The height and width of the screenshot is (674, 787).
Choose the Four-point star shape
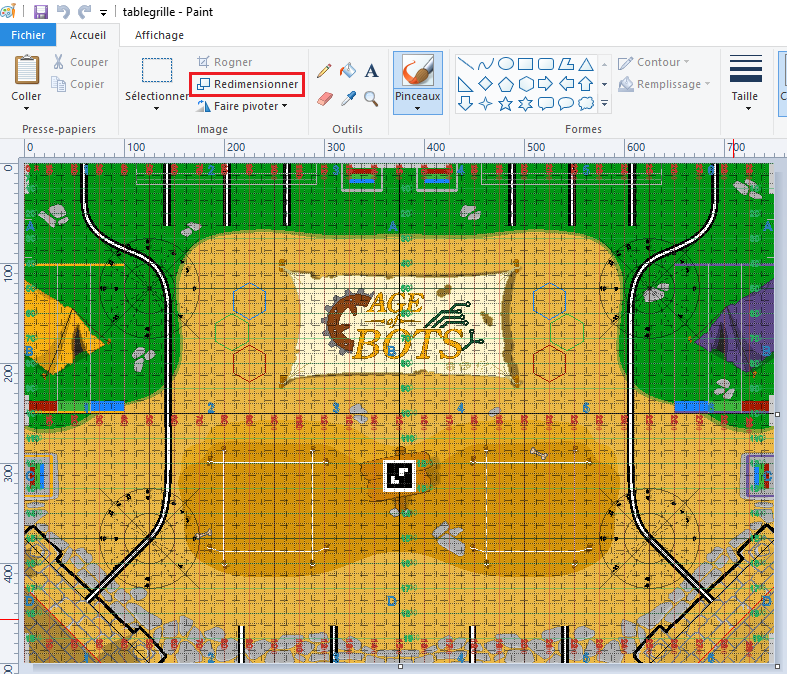tap(485, 103)
